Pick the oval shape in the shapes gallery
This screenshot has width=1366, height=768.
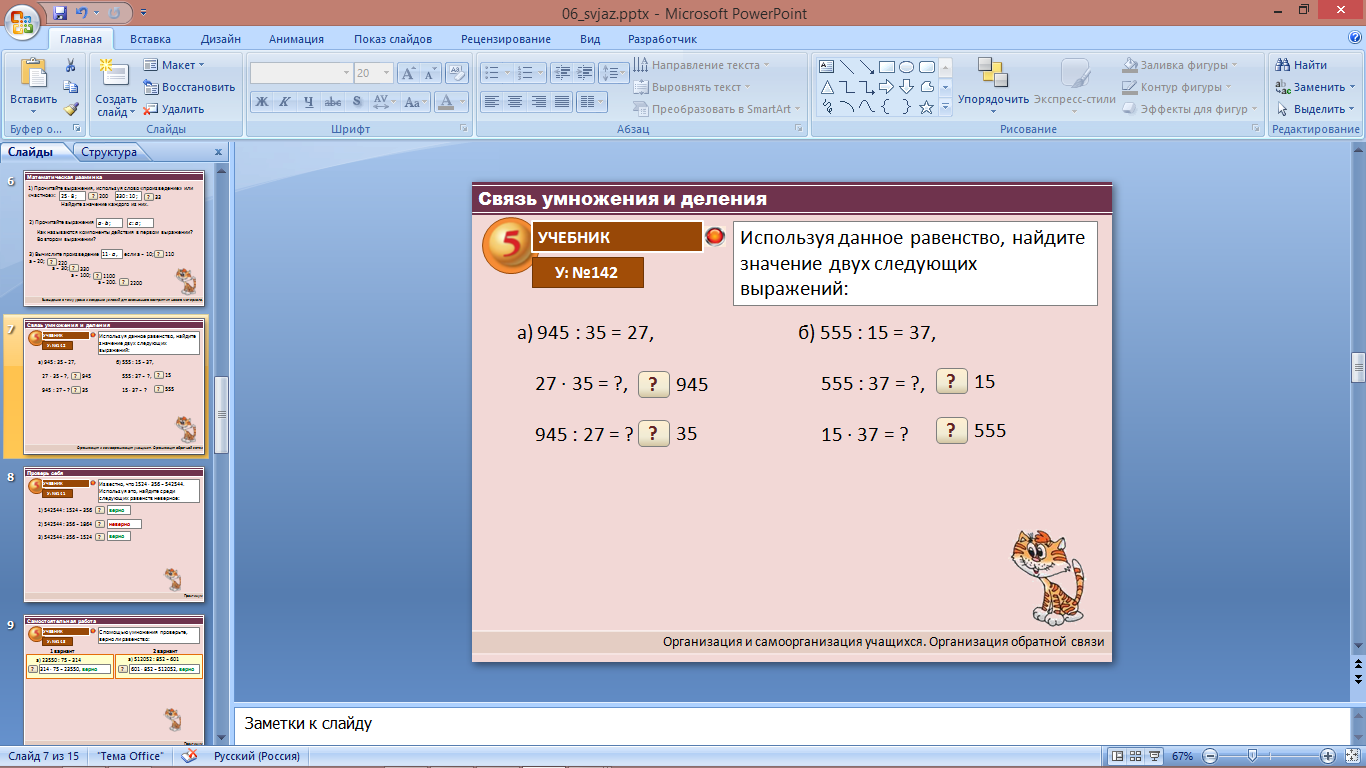click(906, 67)
